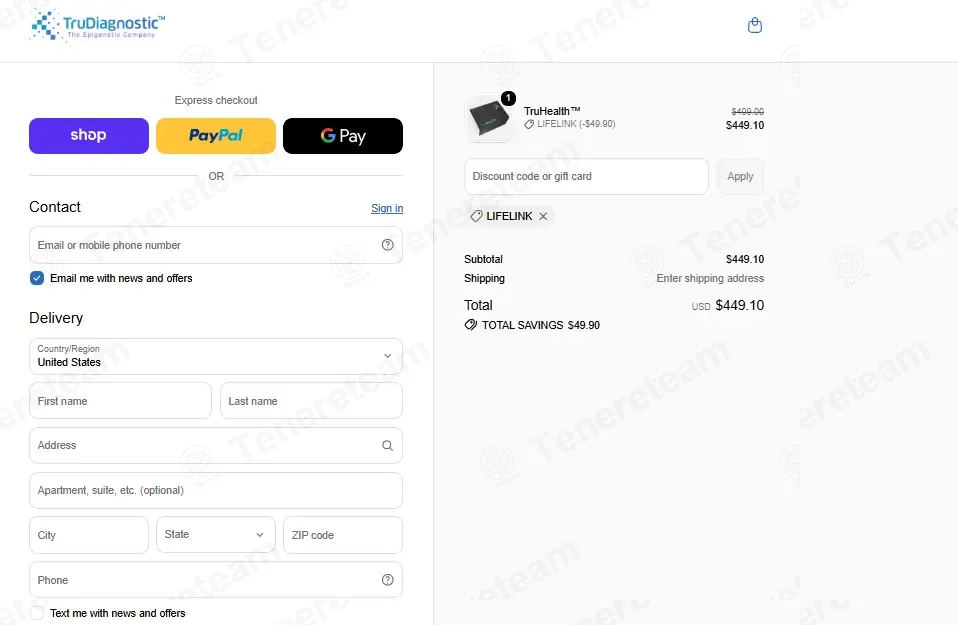Focus the Discount code or gift card field
Image resolution: width=958 pixels, height=625 pixels.
tap(587, 177)
